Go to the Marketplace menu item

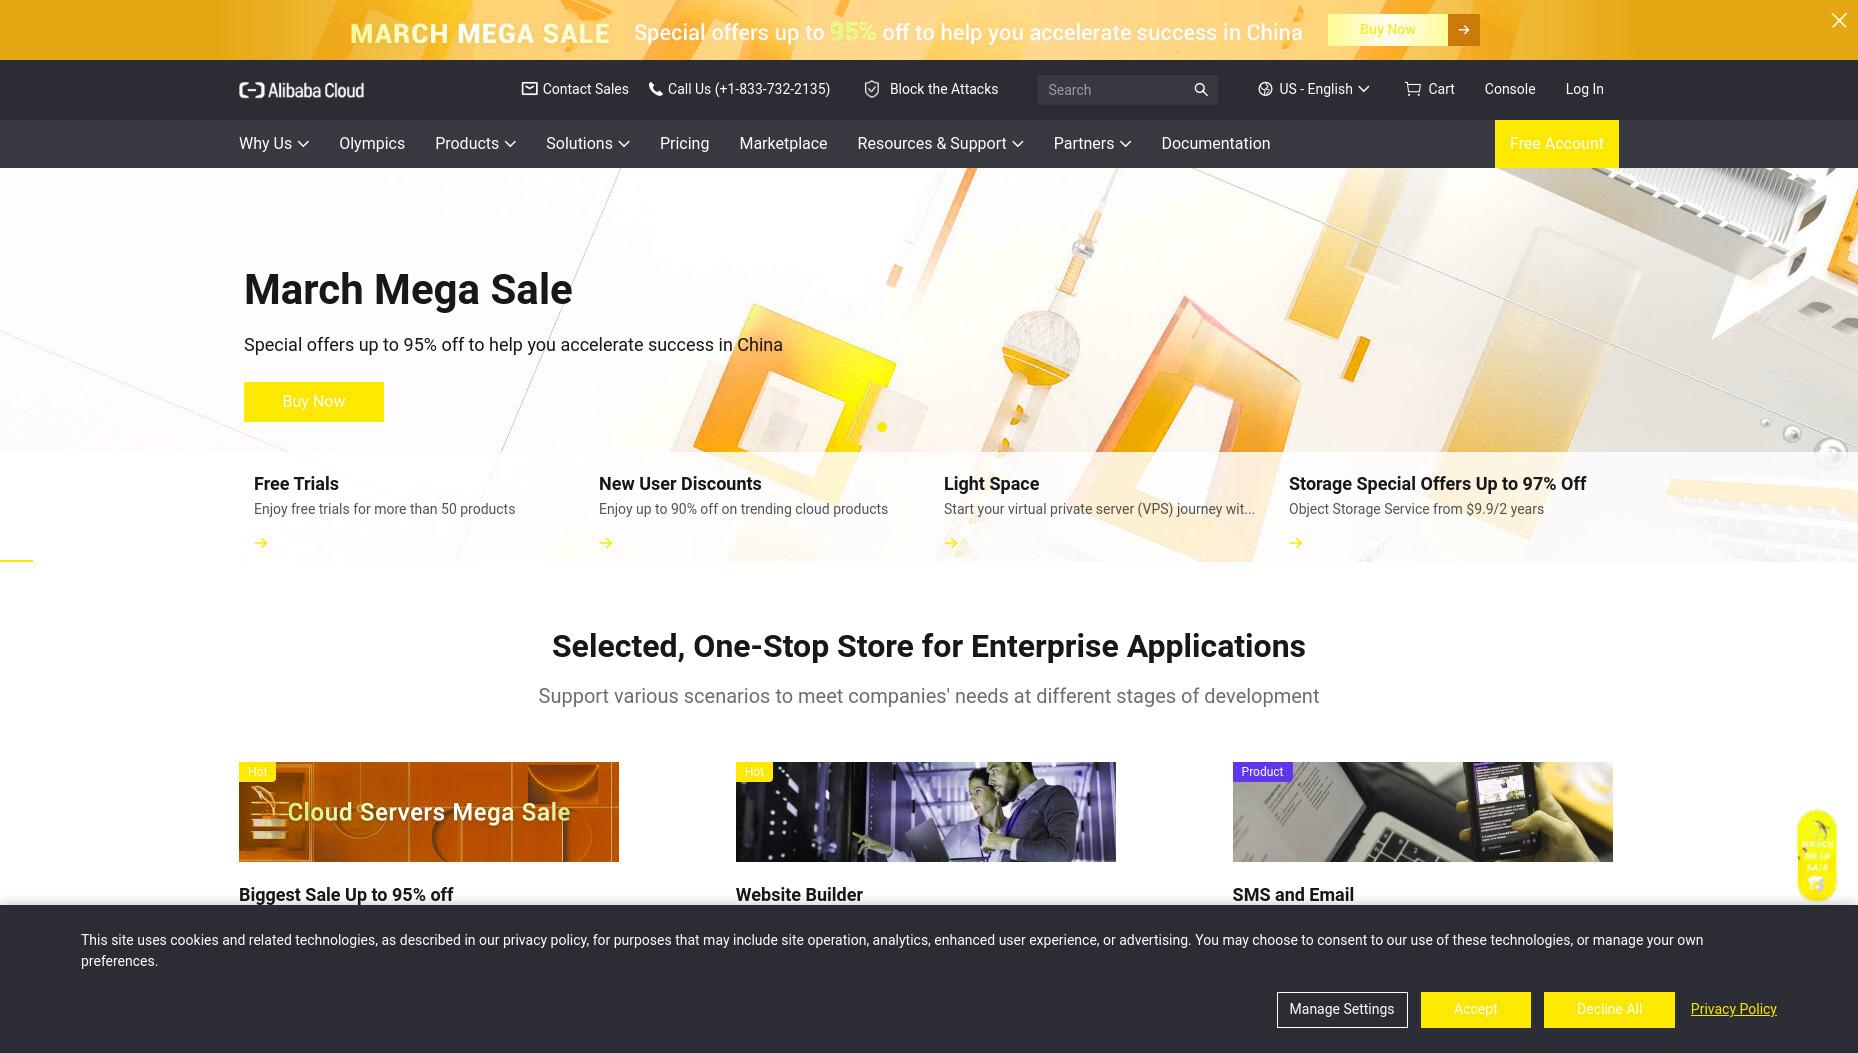(x=783, y=144)
